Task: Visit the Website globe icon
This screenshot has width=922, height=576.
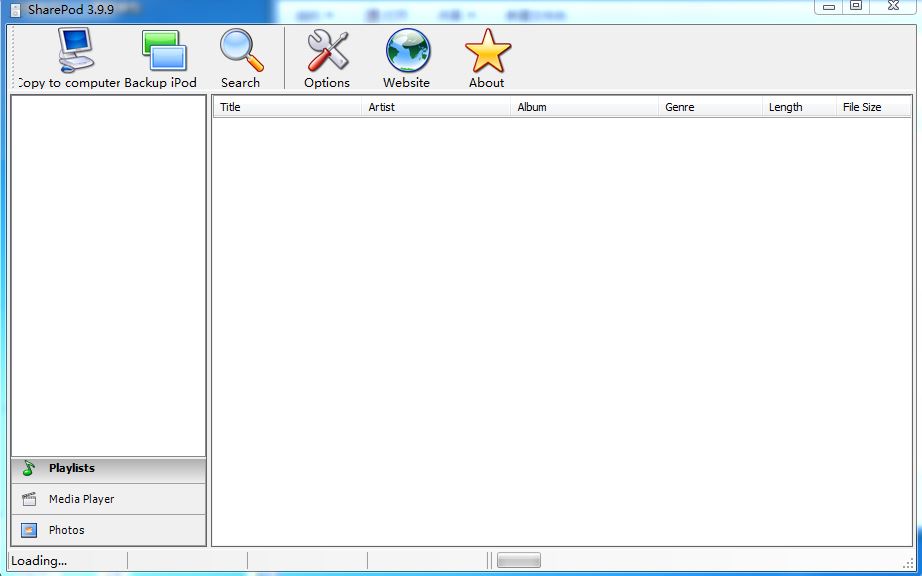Action: (x=407, y=51)
